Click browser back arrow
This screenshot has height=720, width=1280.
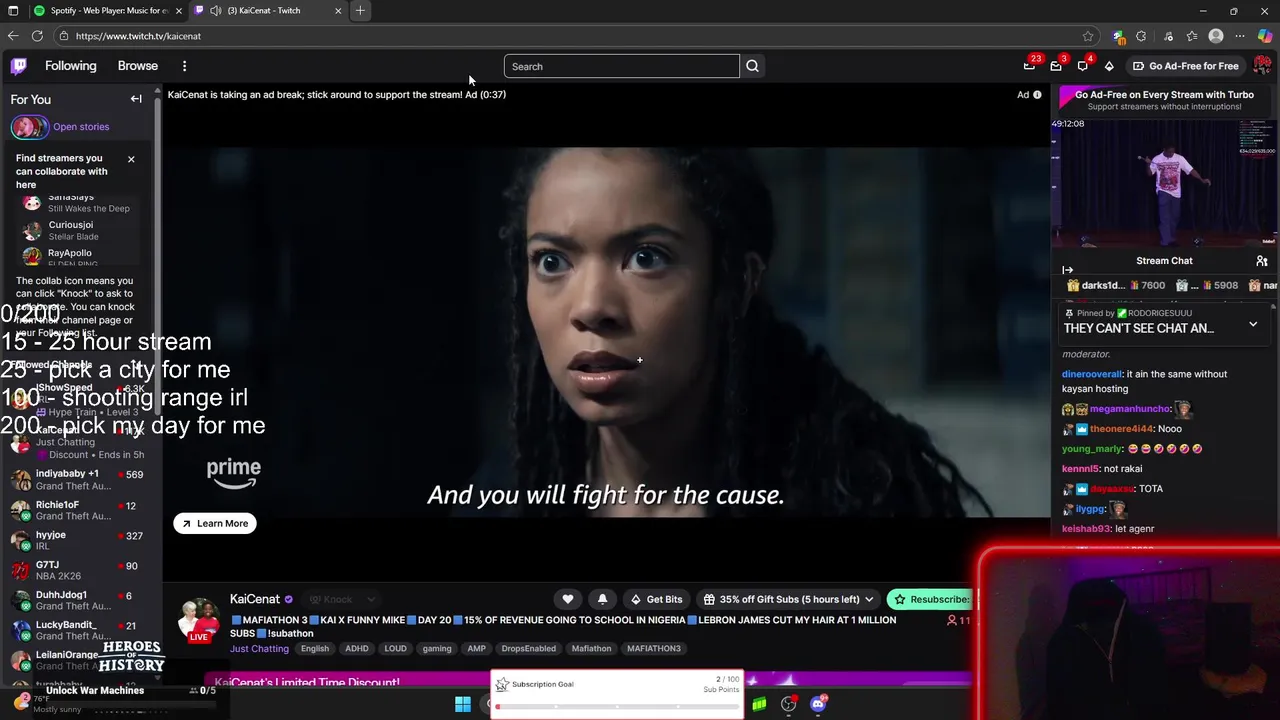(x=13, y=36)
